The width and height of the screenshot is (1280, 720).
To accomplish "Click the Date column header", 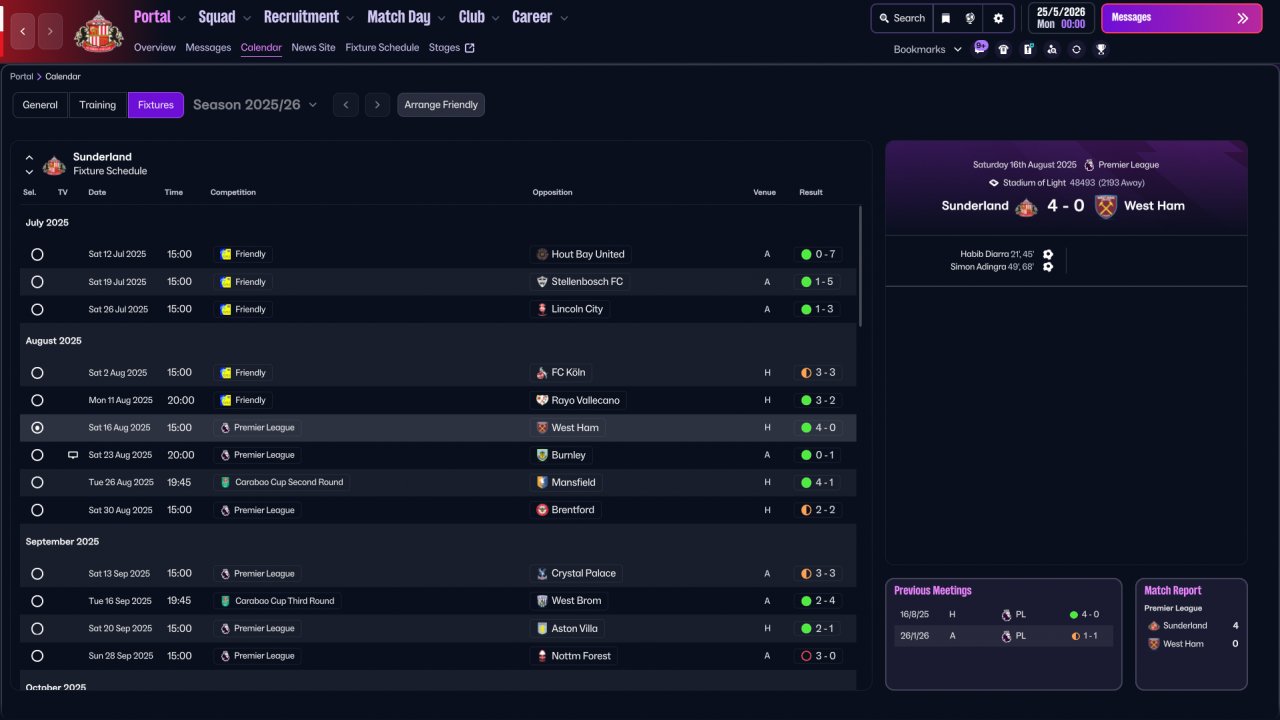I will click(97, 192).
